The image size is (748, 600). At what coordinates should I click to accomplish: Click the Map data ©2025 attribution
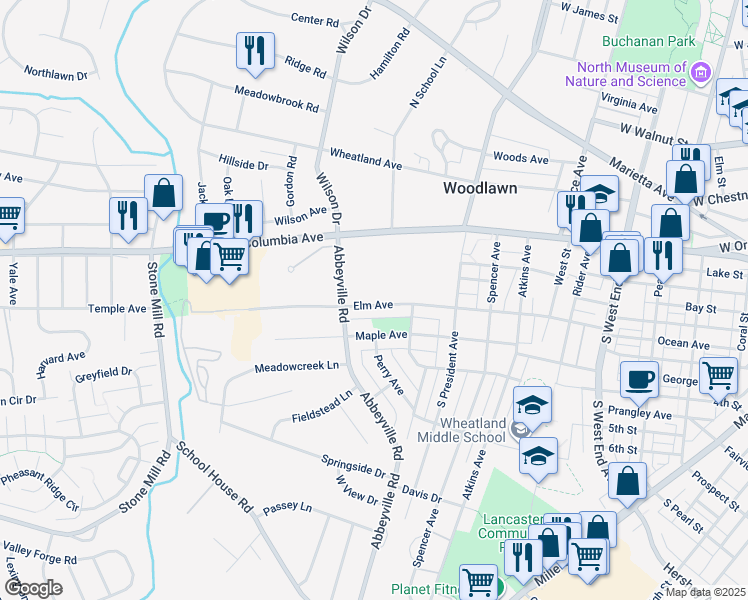[x=706, y=593]
